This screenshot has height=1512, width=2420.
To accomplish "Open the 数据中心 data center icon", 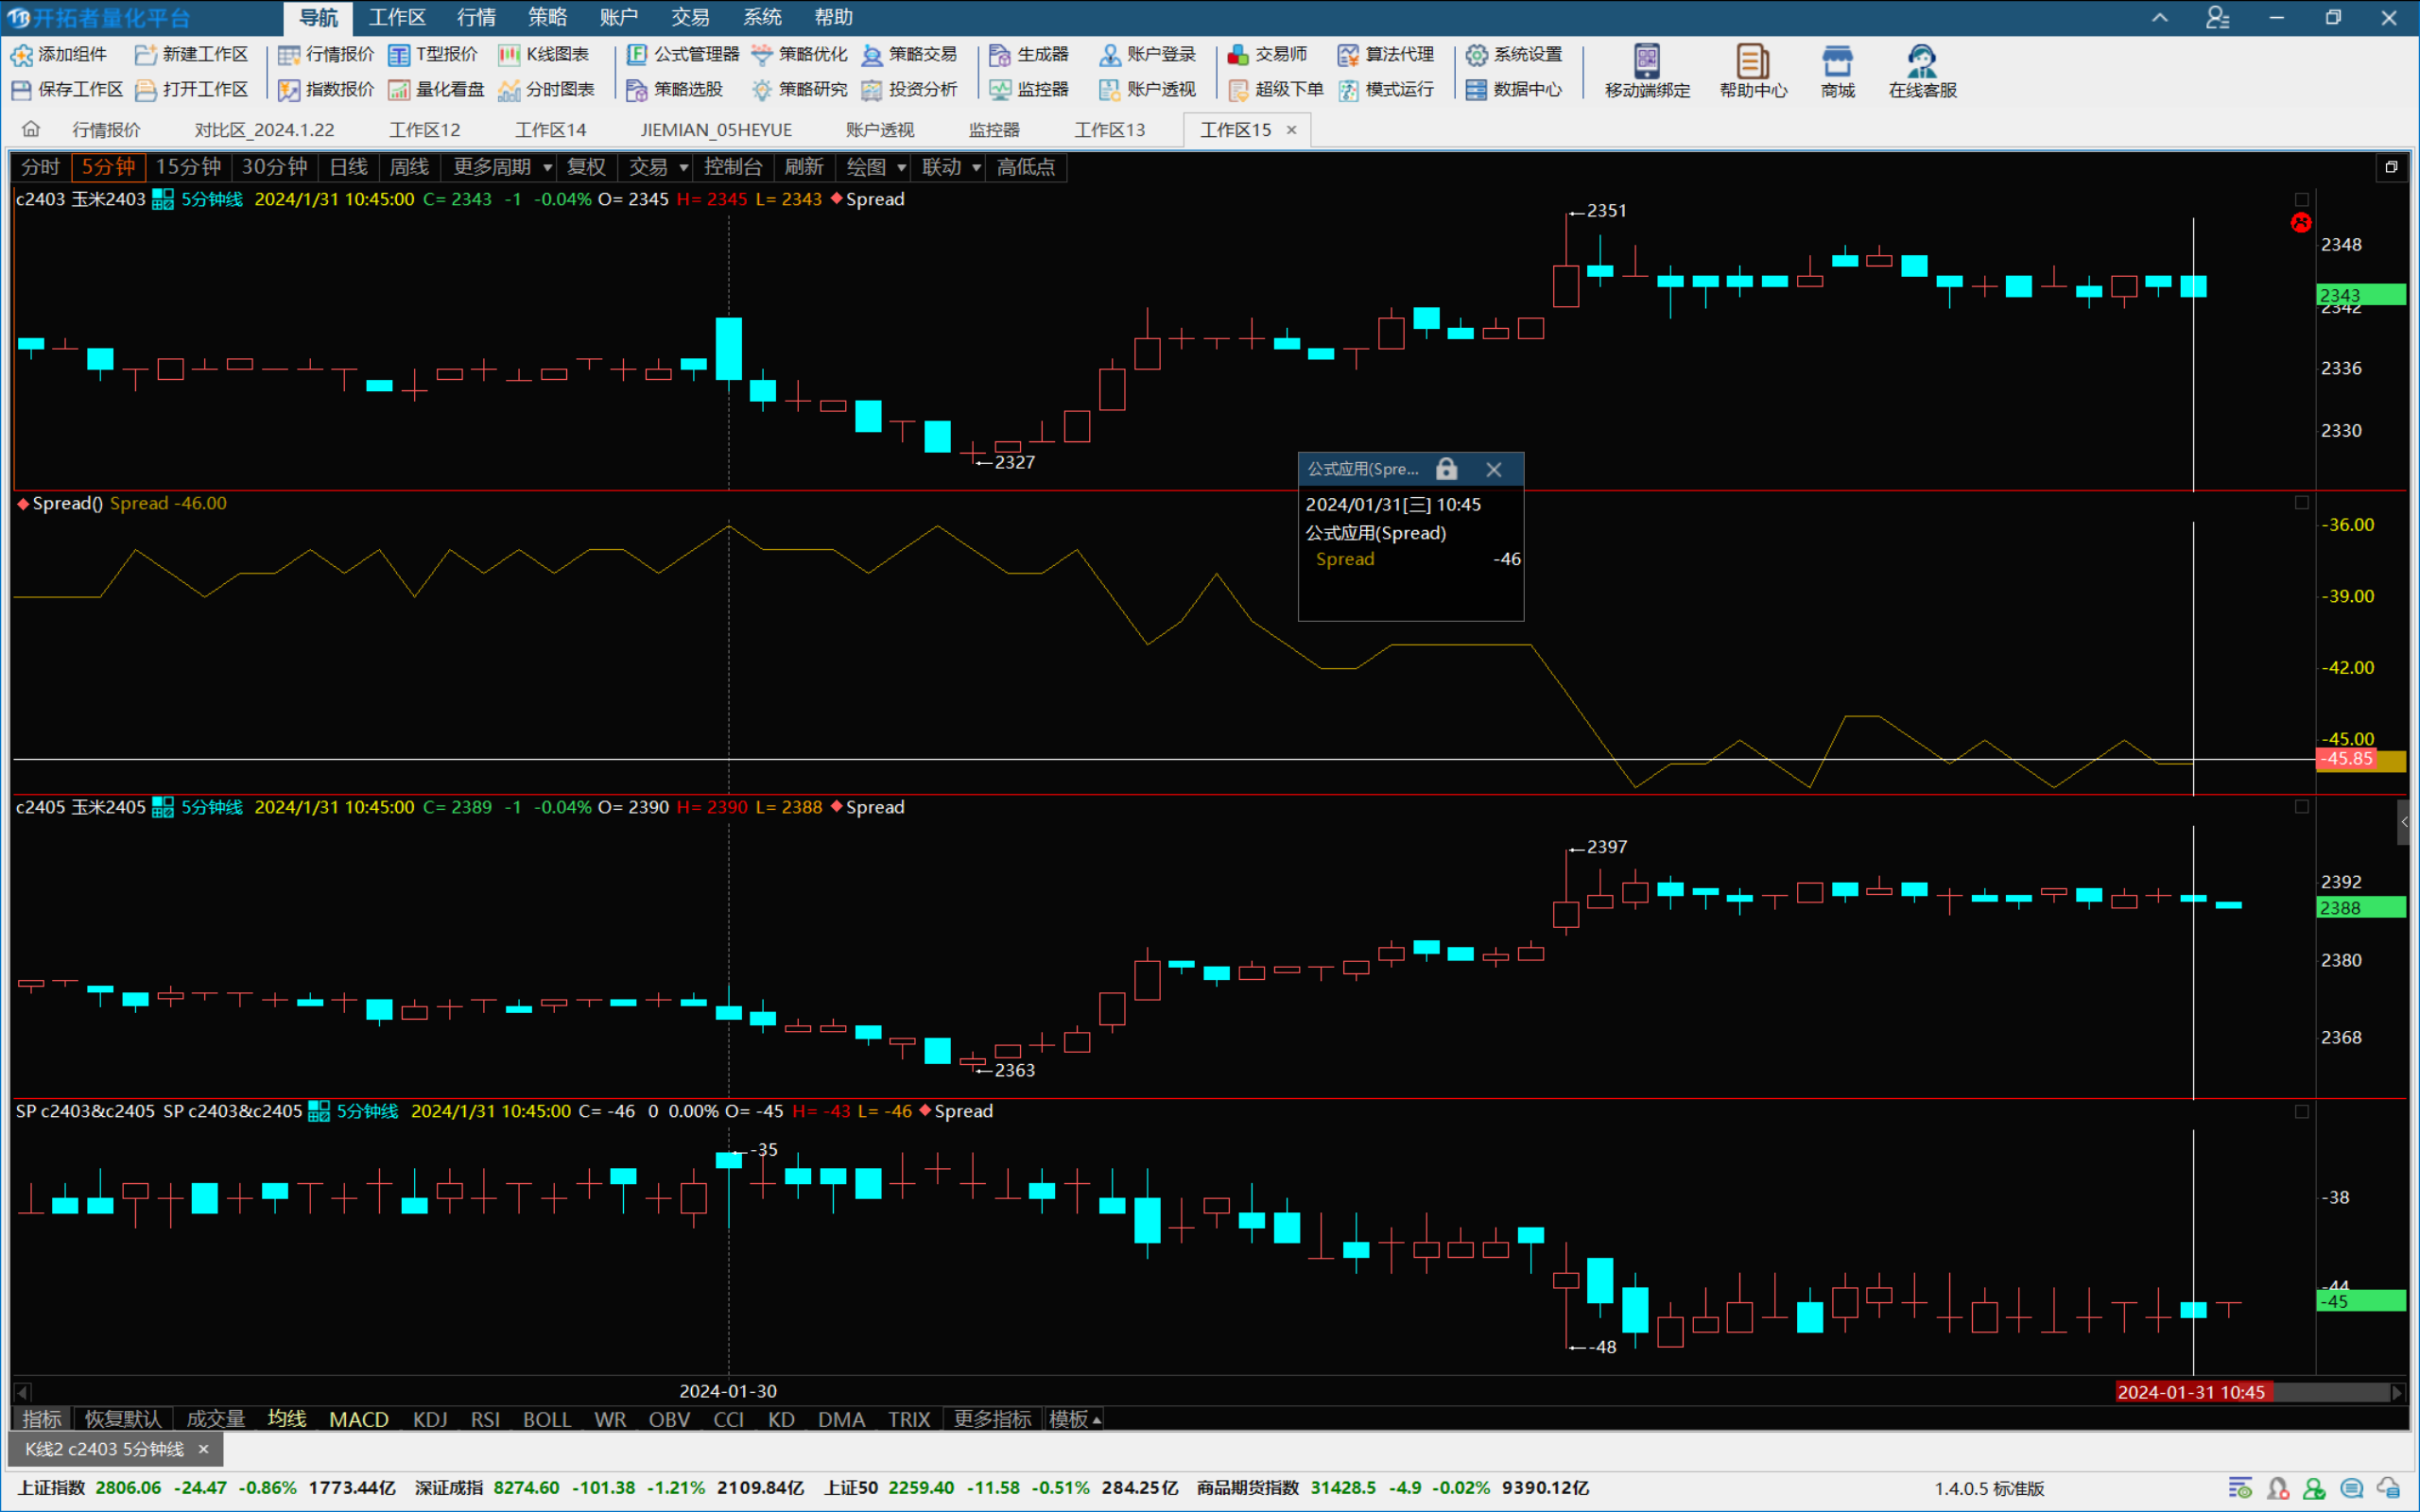I will click(x=1476, y=90).
